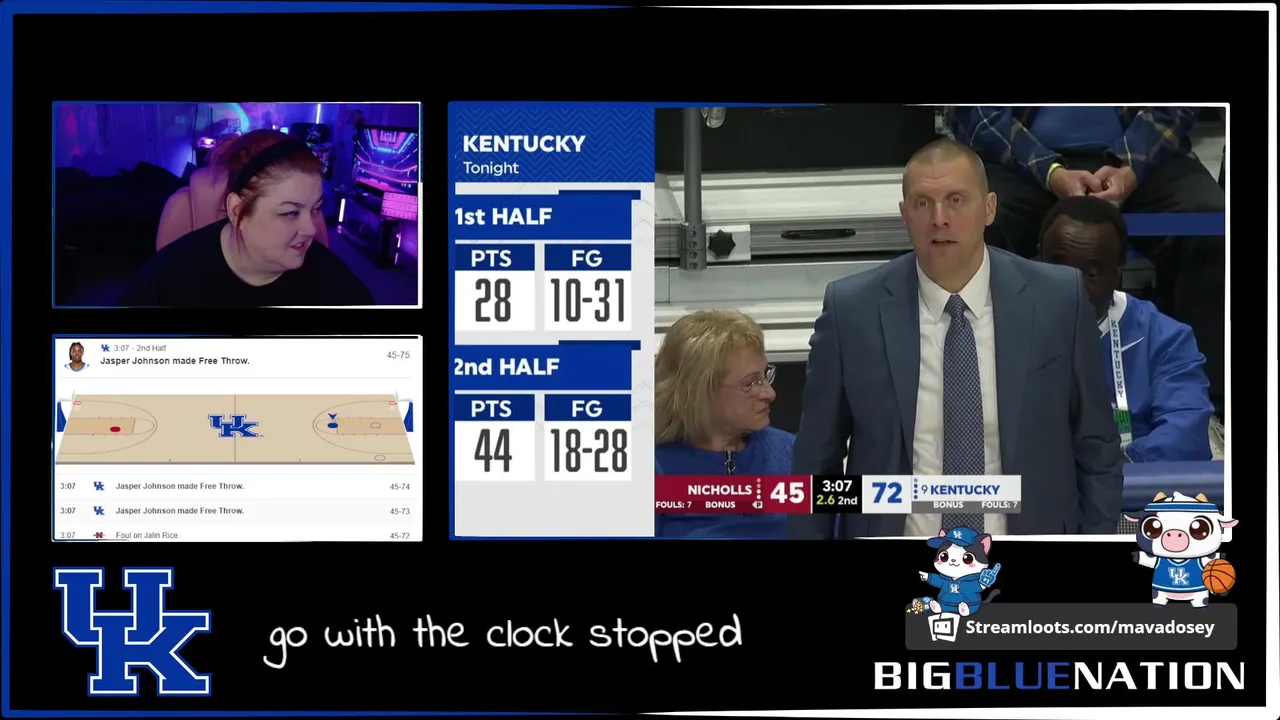Click the Nicholls 45 score on scoreboard
The image size is (1280, 720).
[x=787, y=493]
